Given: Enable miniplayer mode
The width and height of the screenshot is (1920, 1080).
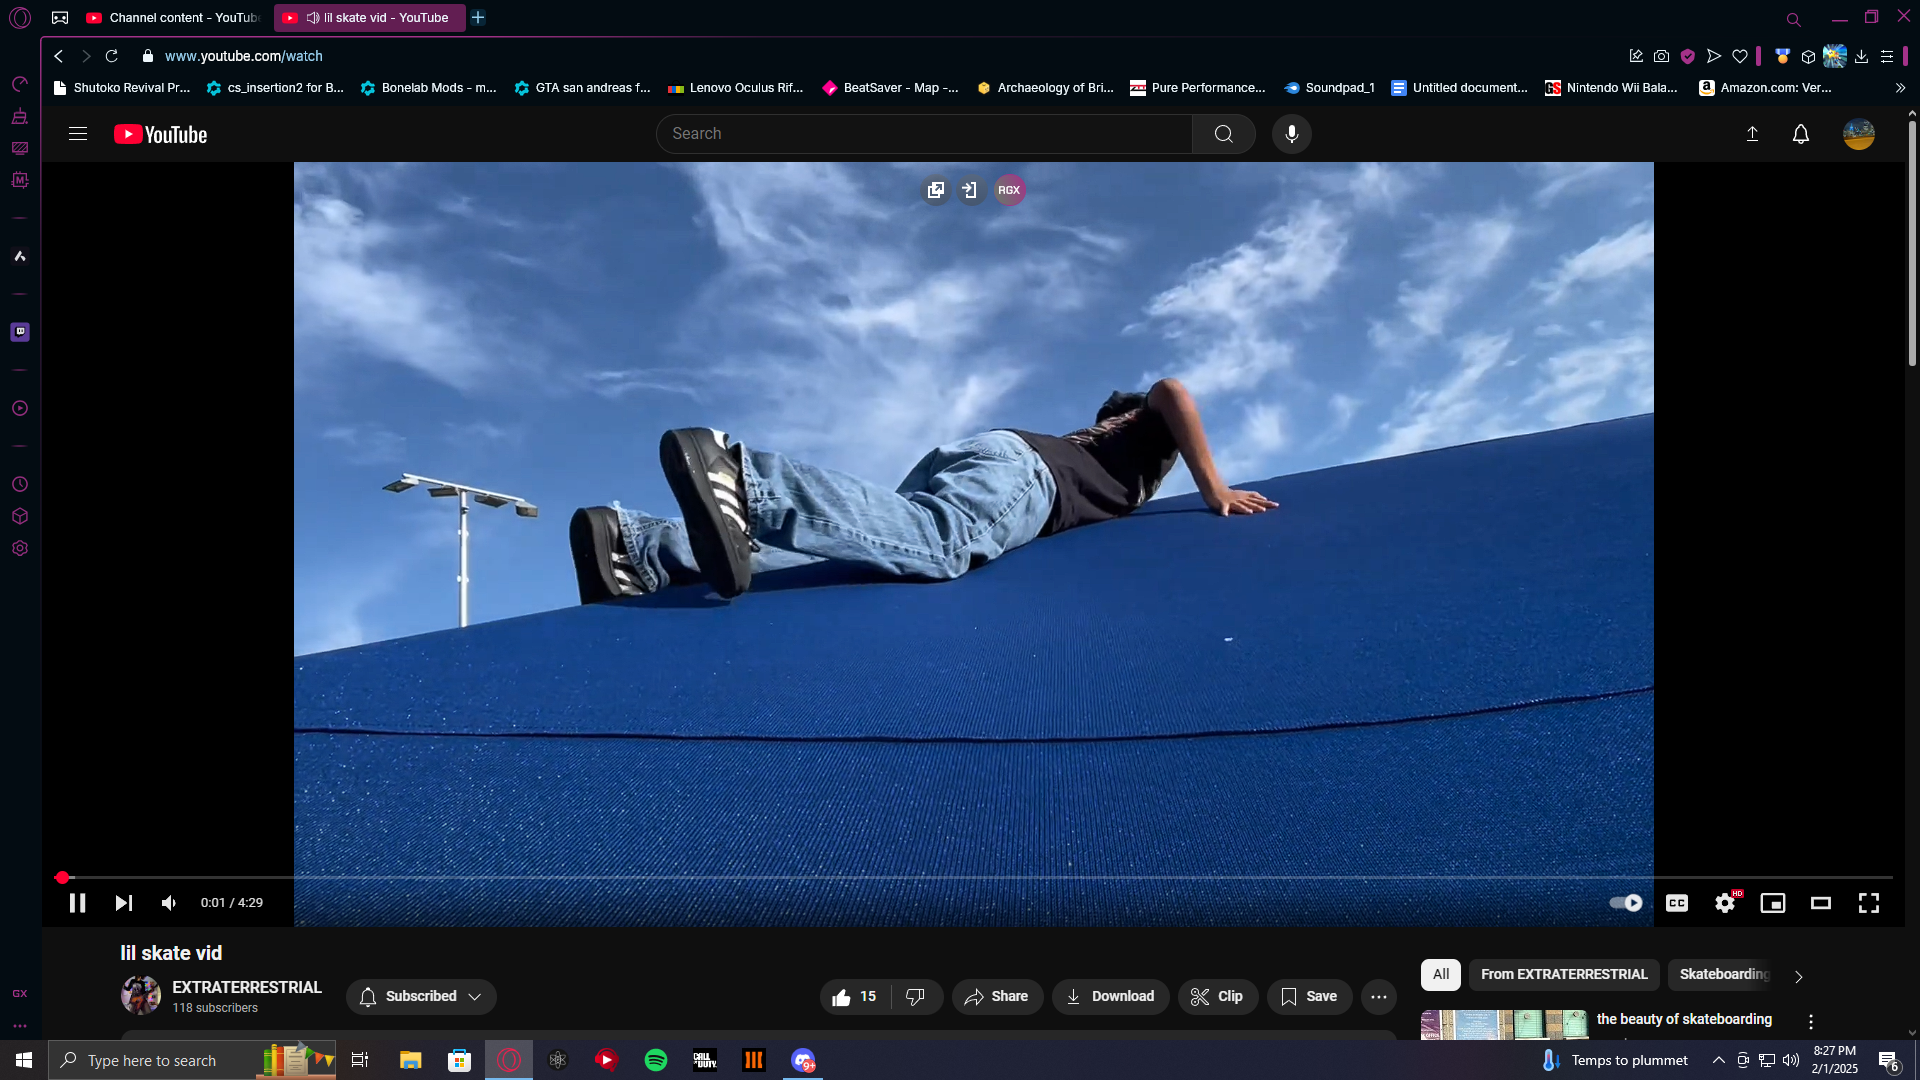Looking at the screenshot, I should [1773, 903].
